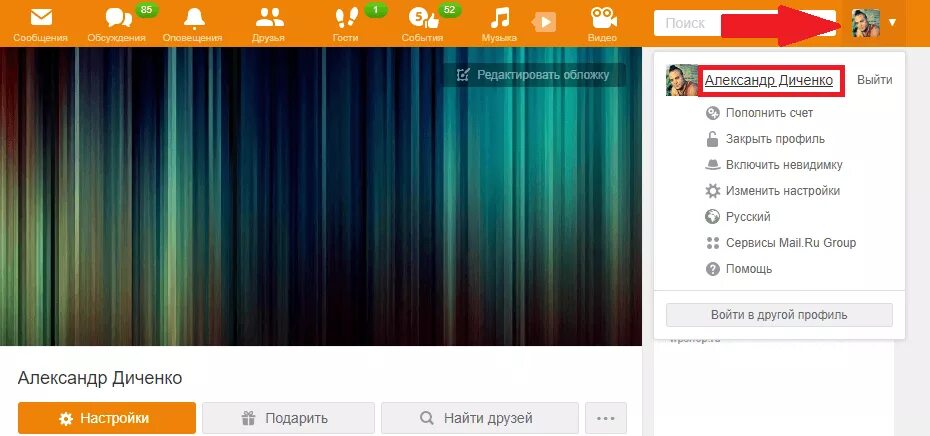
Task: Click the Поиск search field
Action: 688,23
